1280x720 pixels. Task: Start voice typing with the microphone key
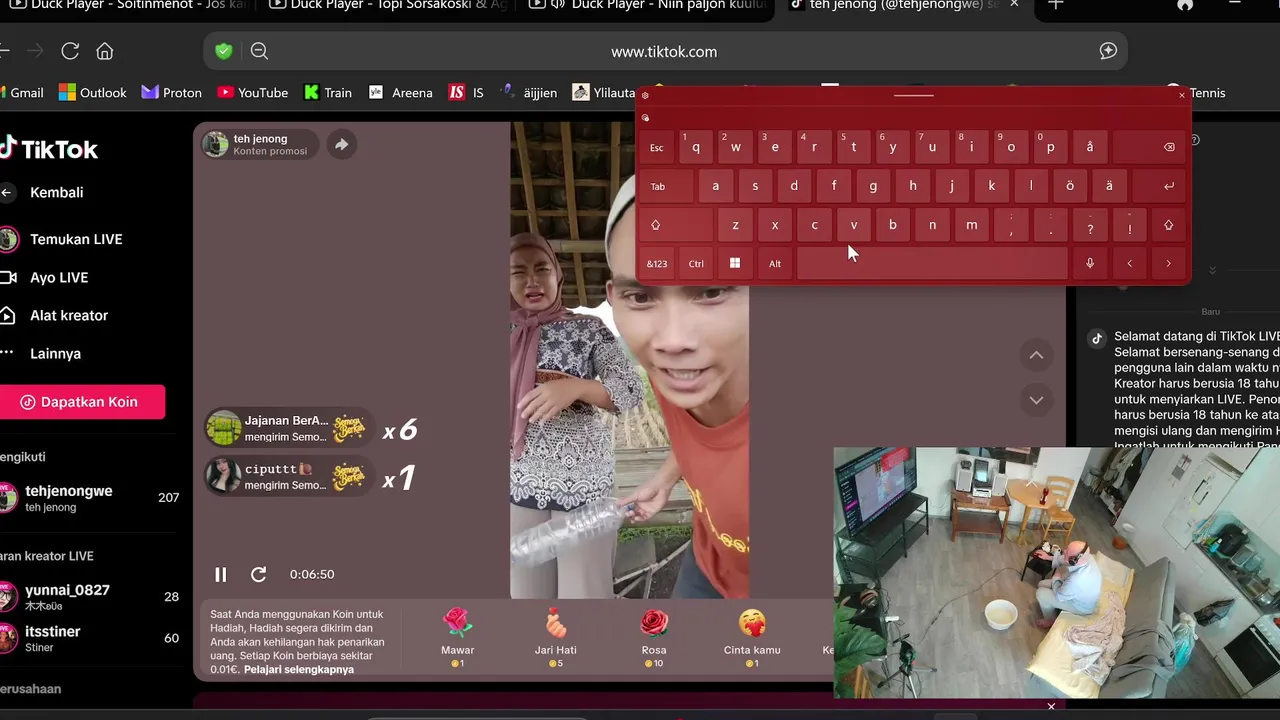(1090, 264)
